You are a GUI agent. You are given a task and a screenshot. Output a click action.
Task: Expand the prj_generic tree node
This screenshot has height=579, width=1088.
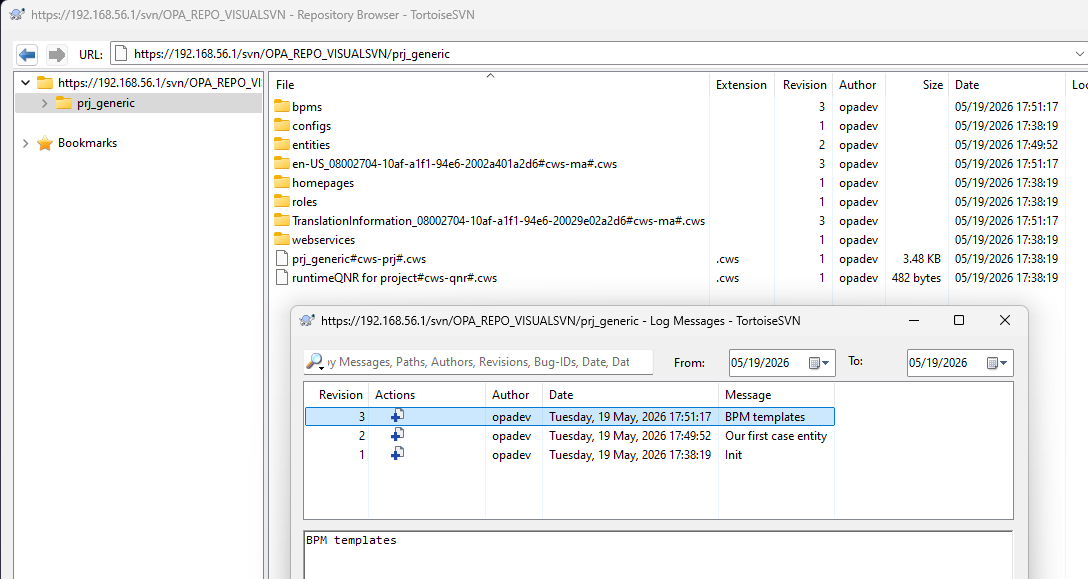click(x=44, y=103)
